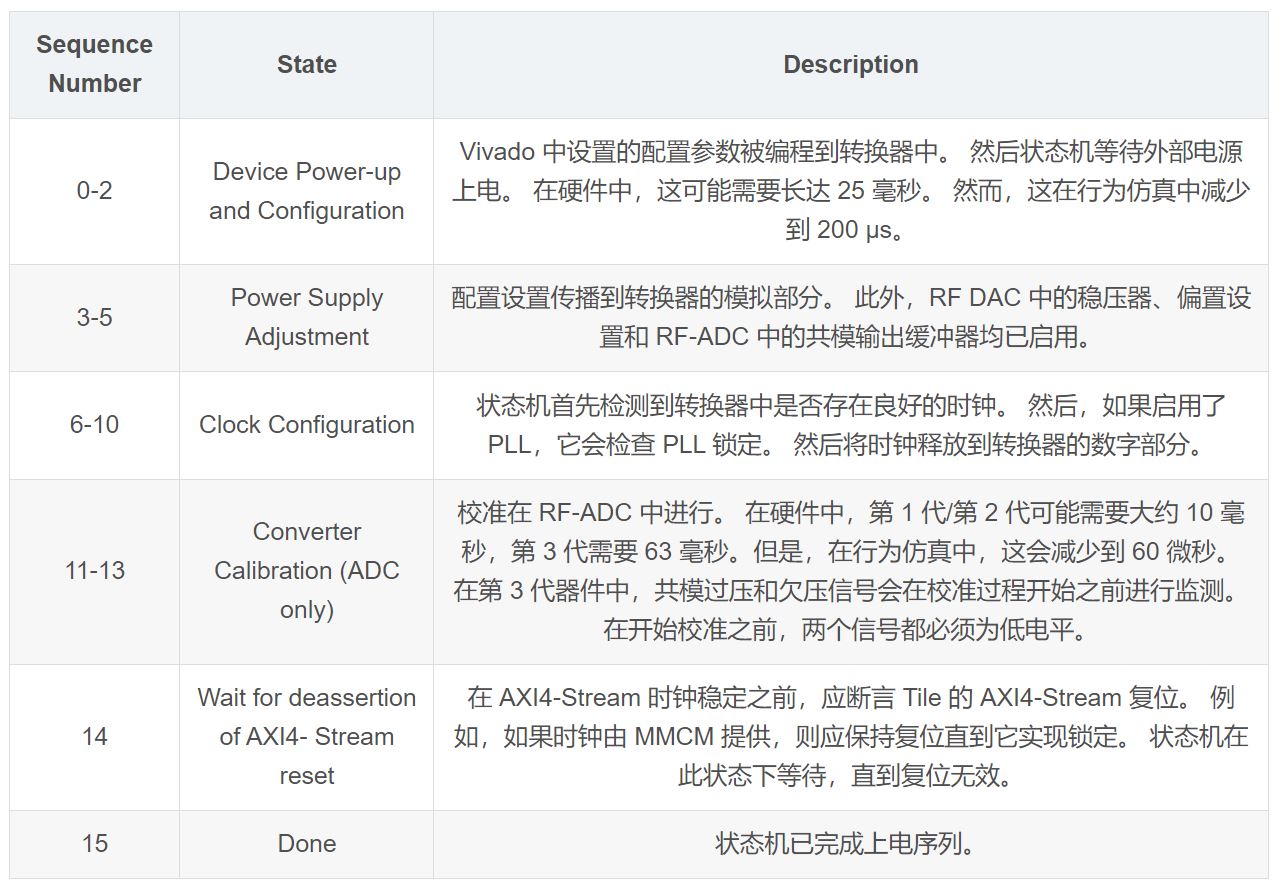This screenshot has width=1282, height=894.
Task: Click the "Power Supply Adjustment" state cell
Action: tap(306, 318)
